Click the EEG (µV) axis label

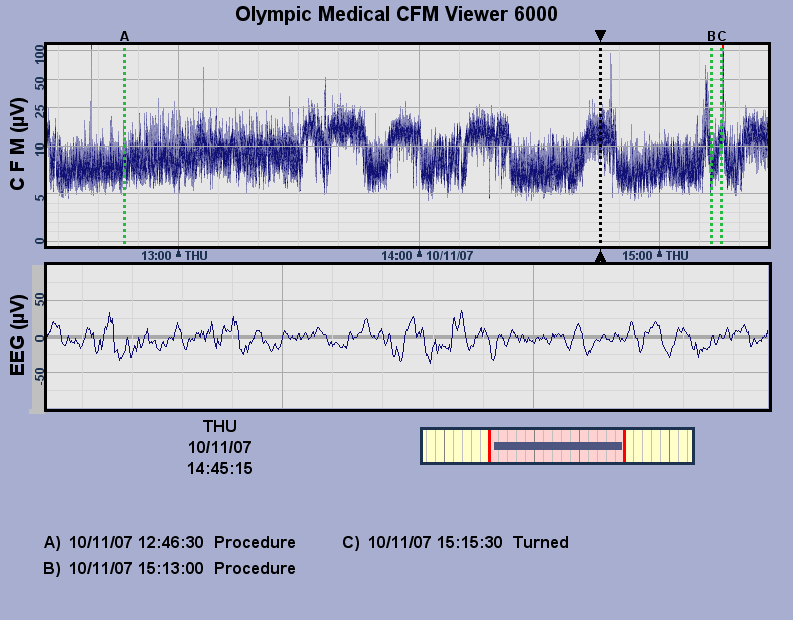pos(18,335)
